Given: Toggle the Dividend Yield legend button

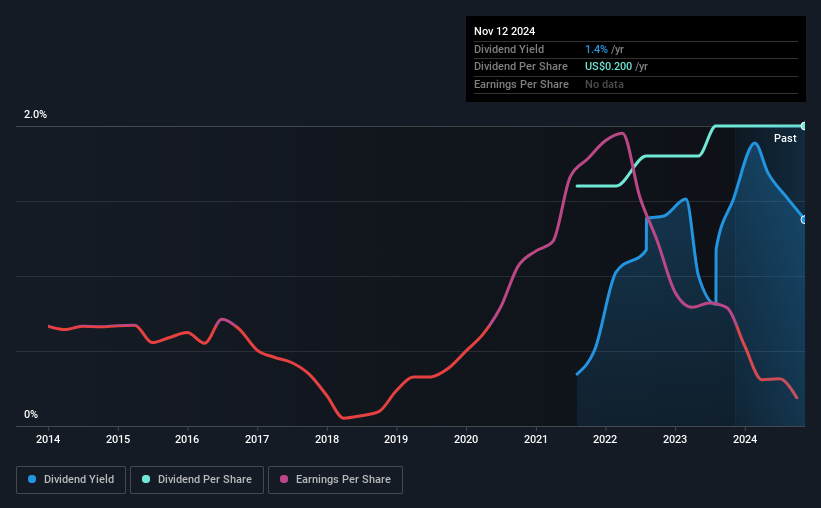Looking at the screenshot, I should tap(71, 480).
